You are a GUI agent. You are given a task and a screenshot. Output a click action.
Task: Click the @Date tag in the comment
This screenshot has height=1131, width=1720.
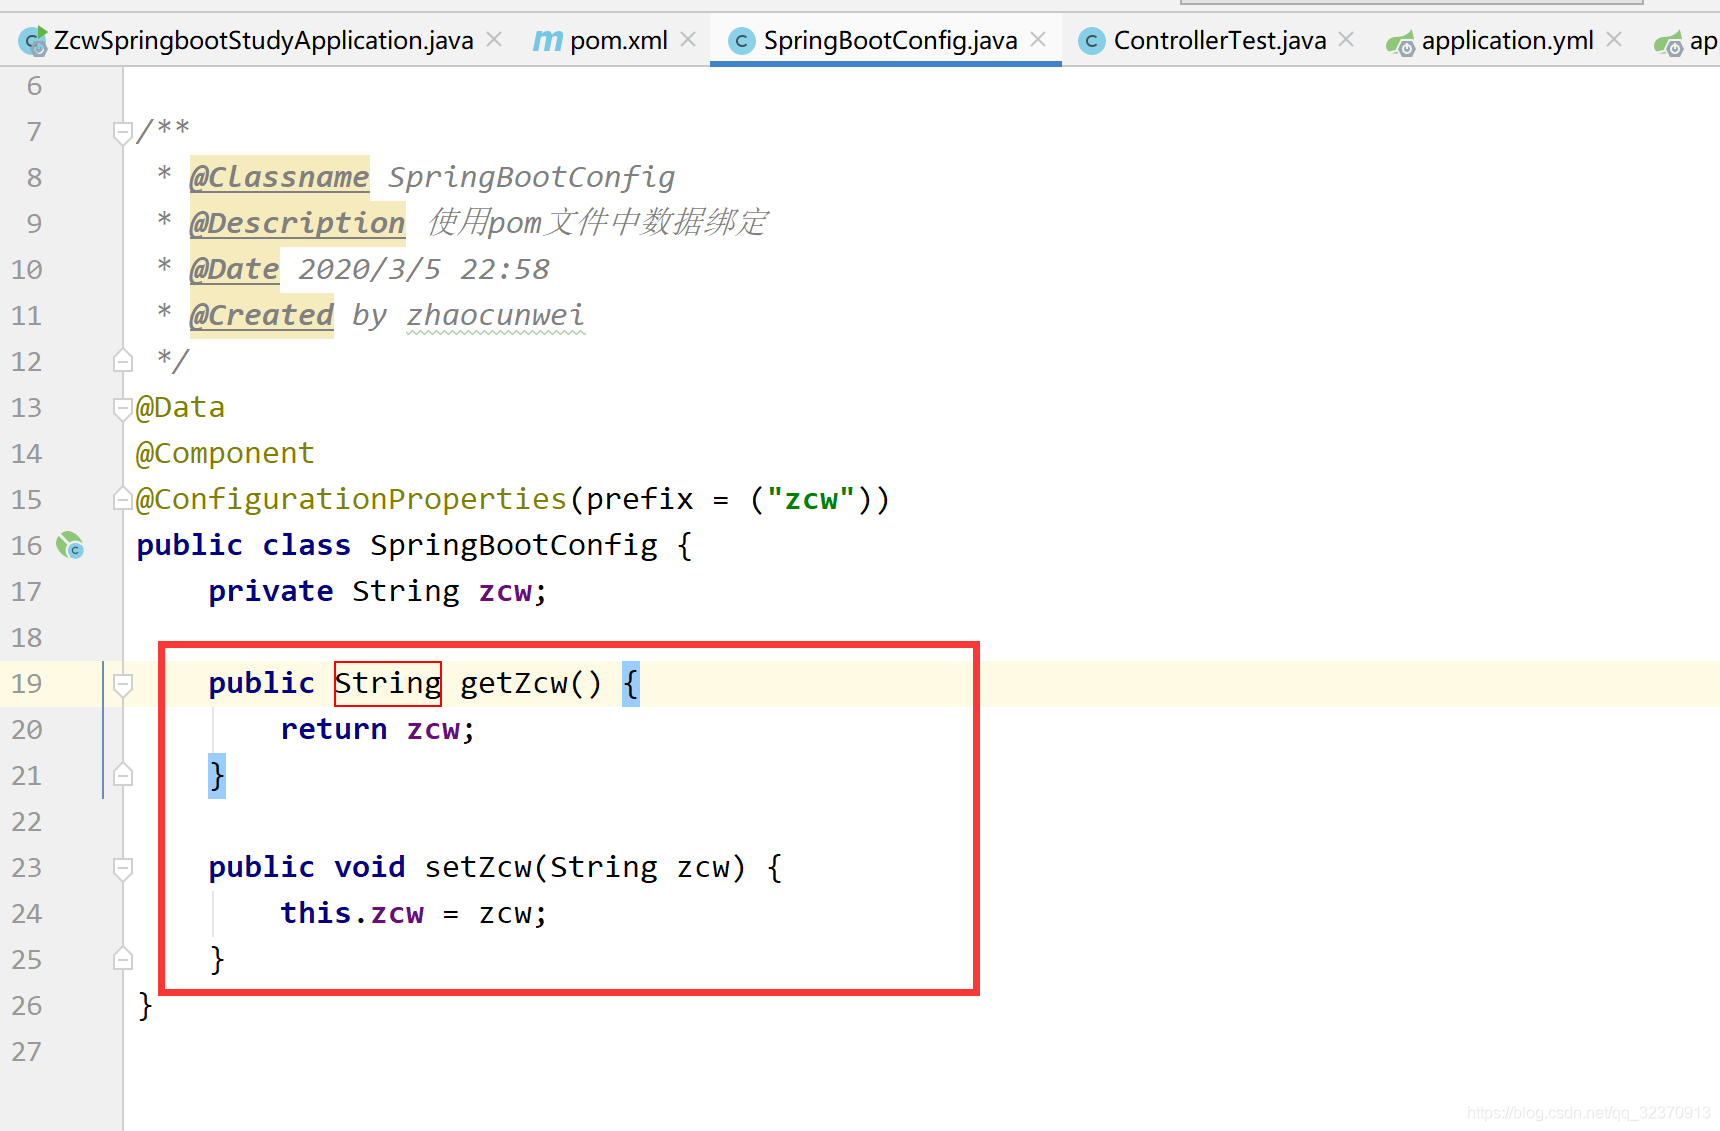click(234, 269)
